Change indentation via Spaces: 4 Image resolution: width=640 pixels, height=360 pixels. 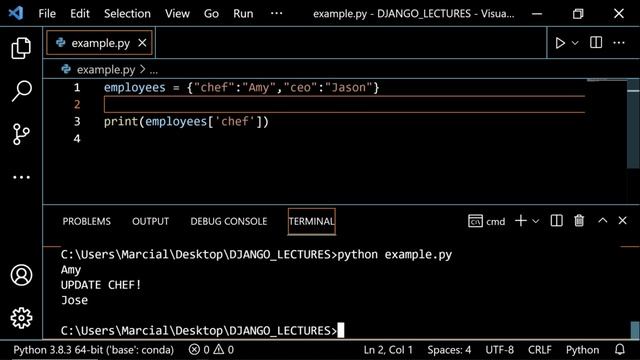pyautogui.click(x=449, y=350)
